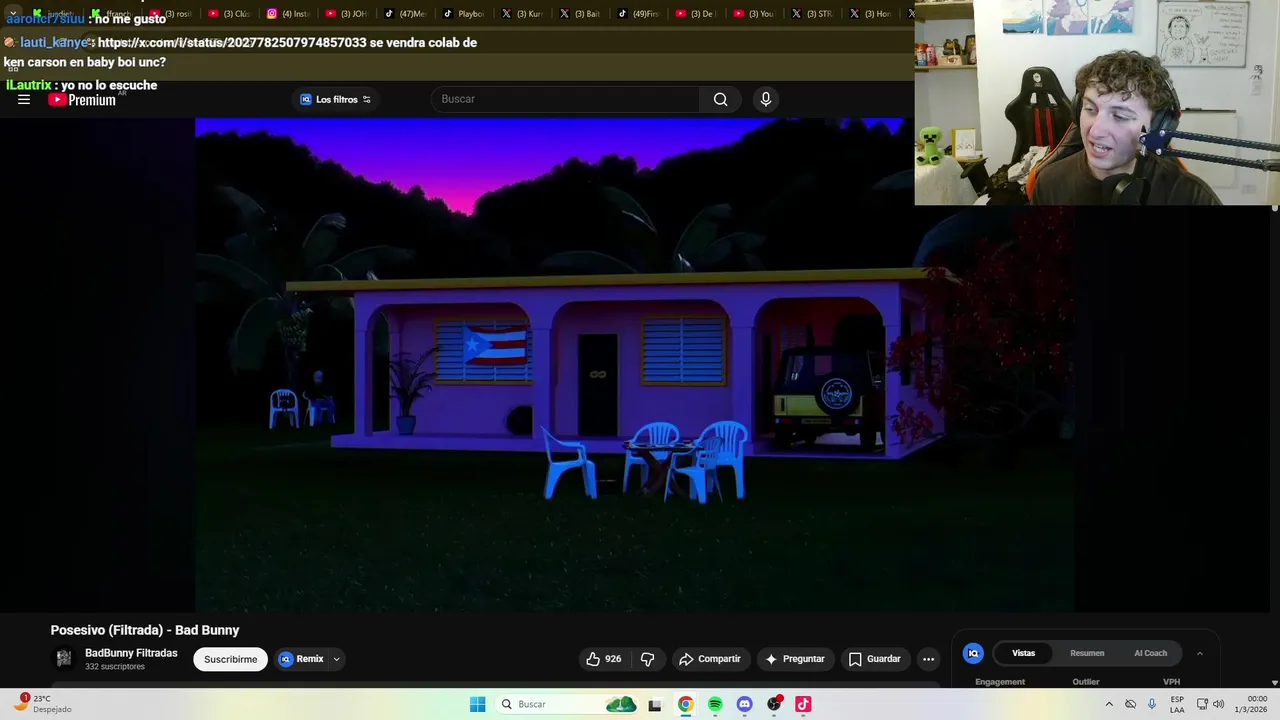The image size is (1280, 720).
Task: Open Google Chrome from the taskbar
Action: 685,704
